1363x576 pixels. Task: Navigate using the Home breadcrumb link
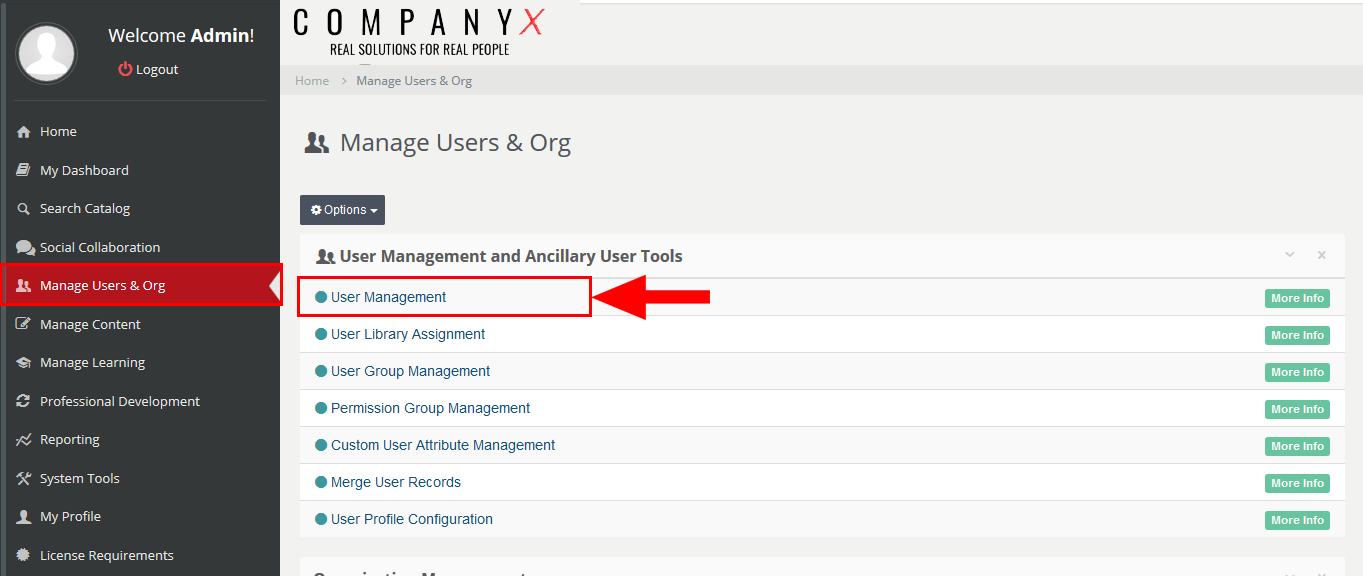point(311,80)
